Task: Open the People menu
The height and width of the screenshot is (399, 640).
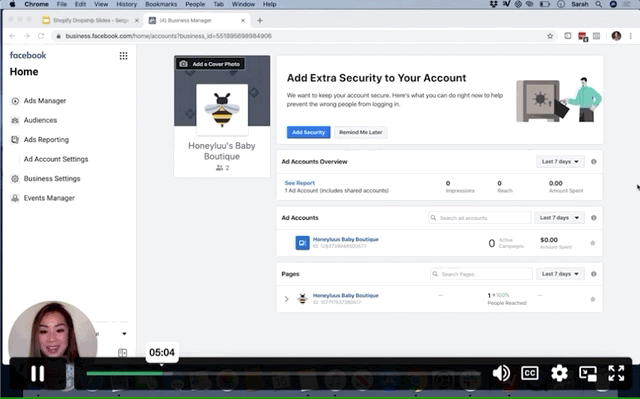Action: 195,4
